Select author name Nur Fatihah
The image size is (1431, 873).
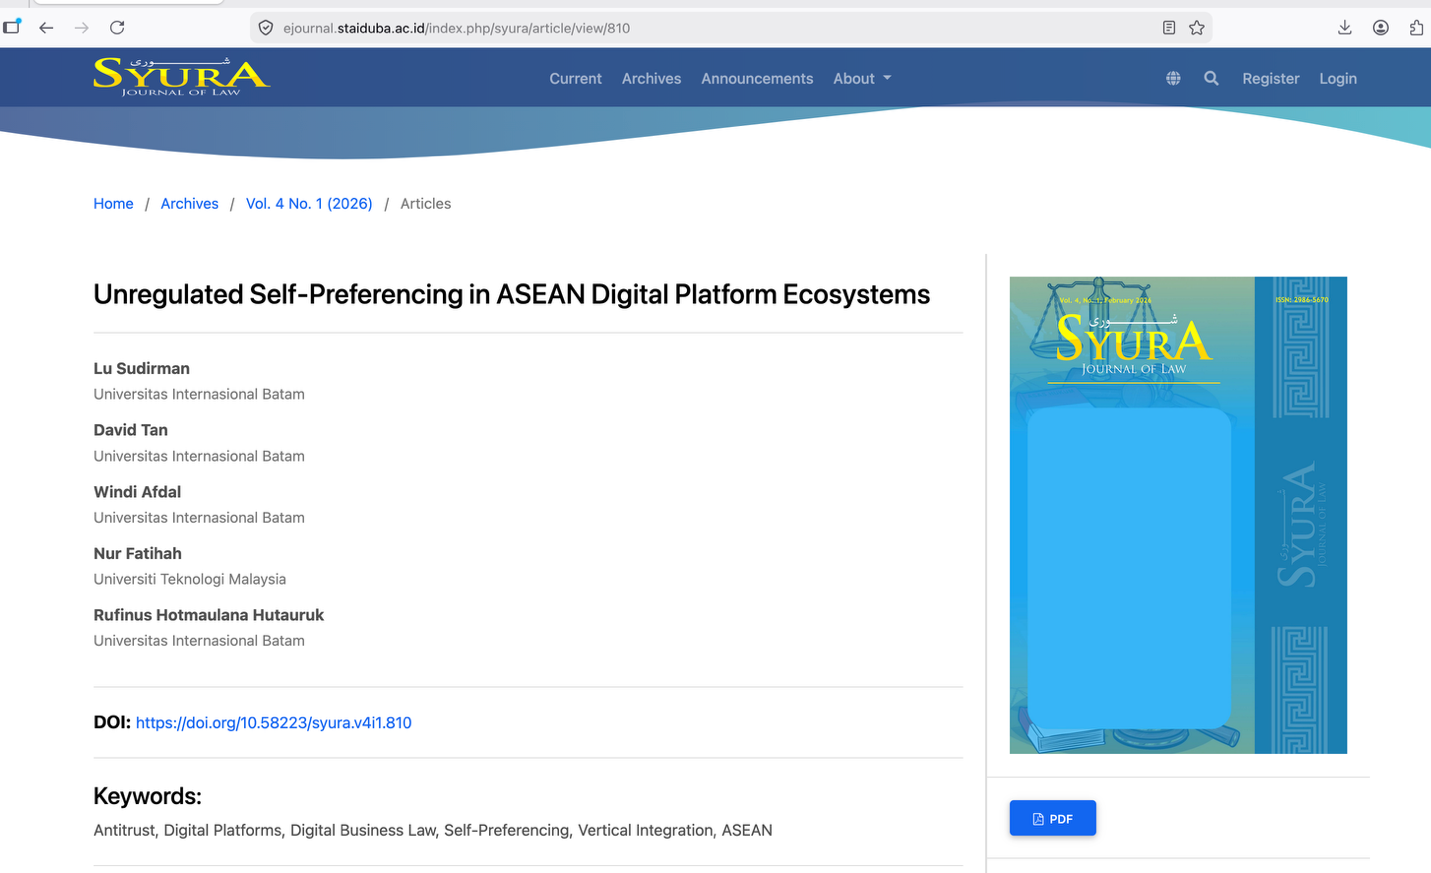pos(137,553)
